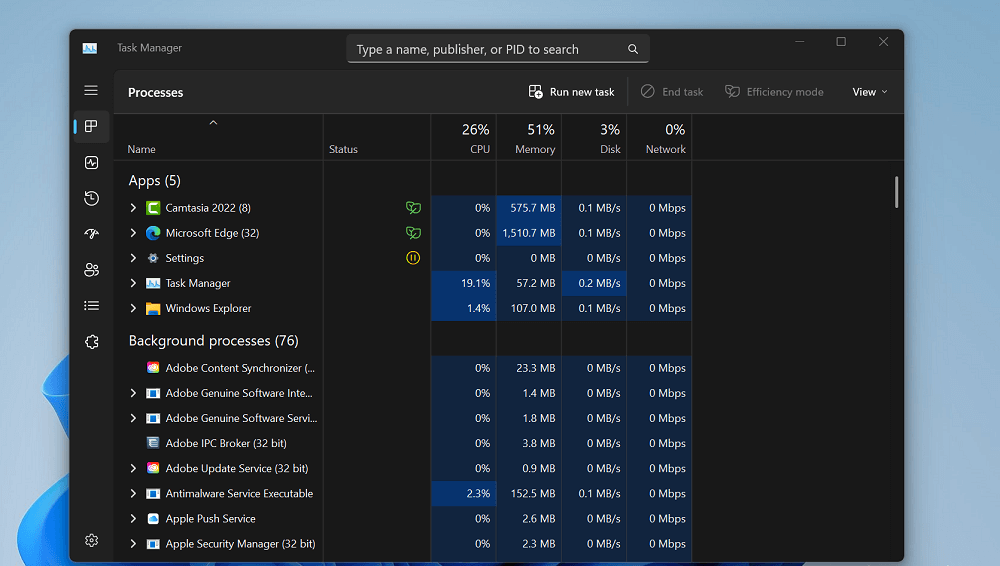
Task: Expand the Settings process group
Action: point(133,258)
